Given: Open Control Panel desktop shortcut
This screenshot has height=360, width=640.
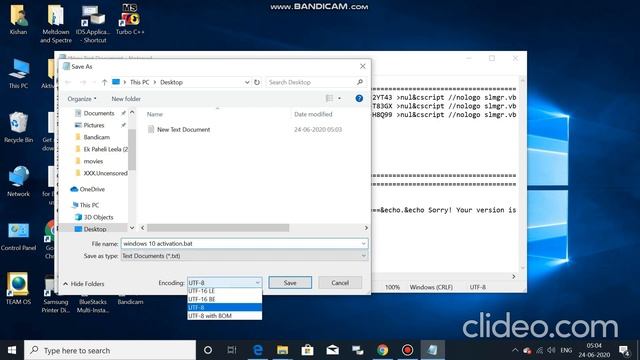Looking at the screenshot, I should click(18, 236).
